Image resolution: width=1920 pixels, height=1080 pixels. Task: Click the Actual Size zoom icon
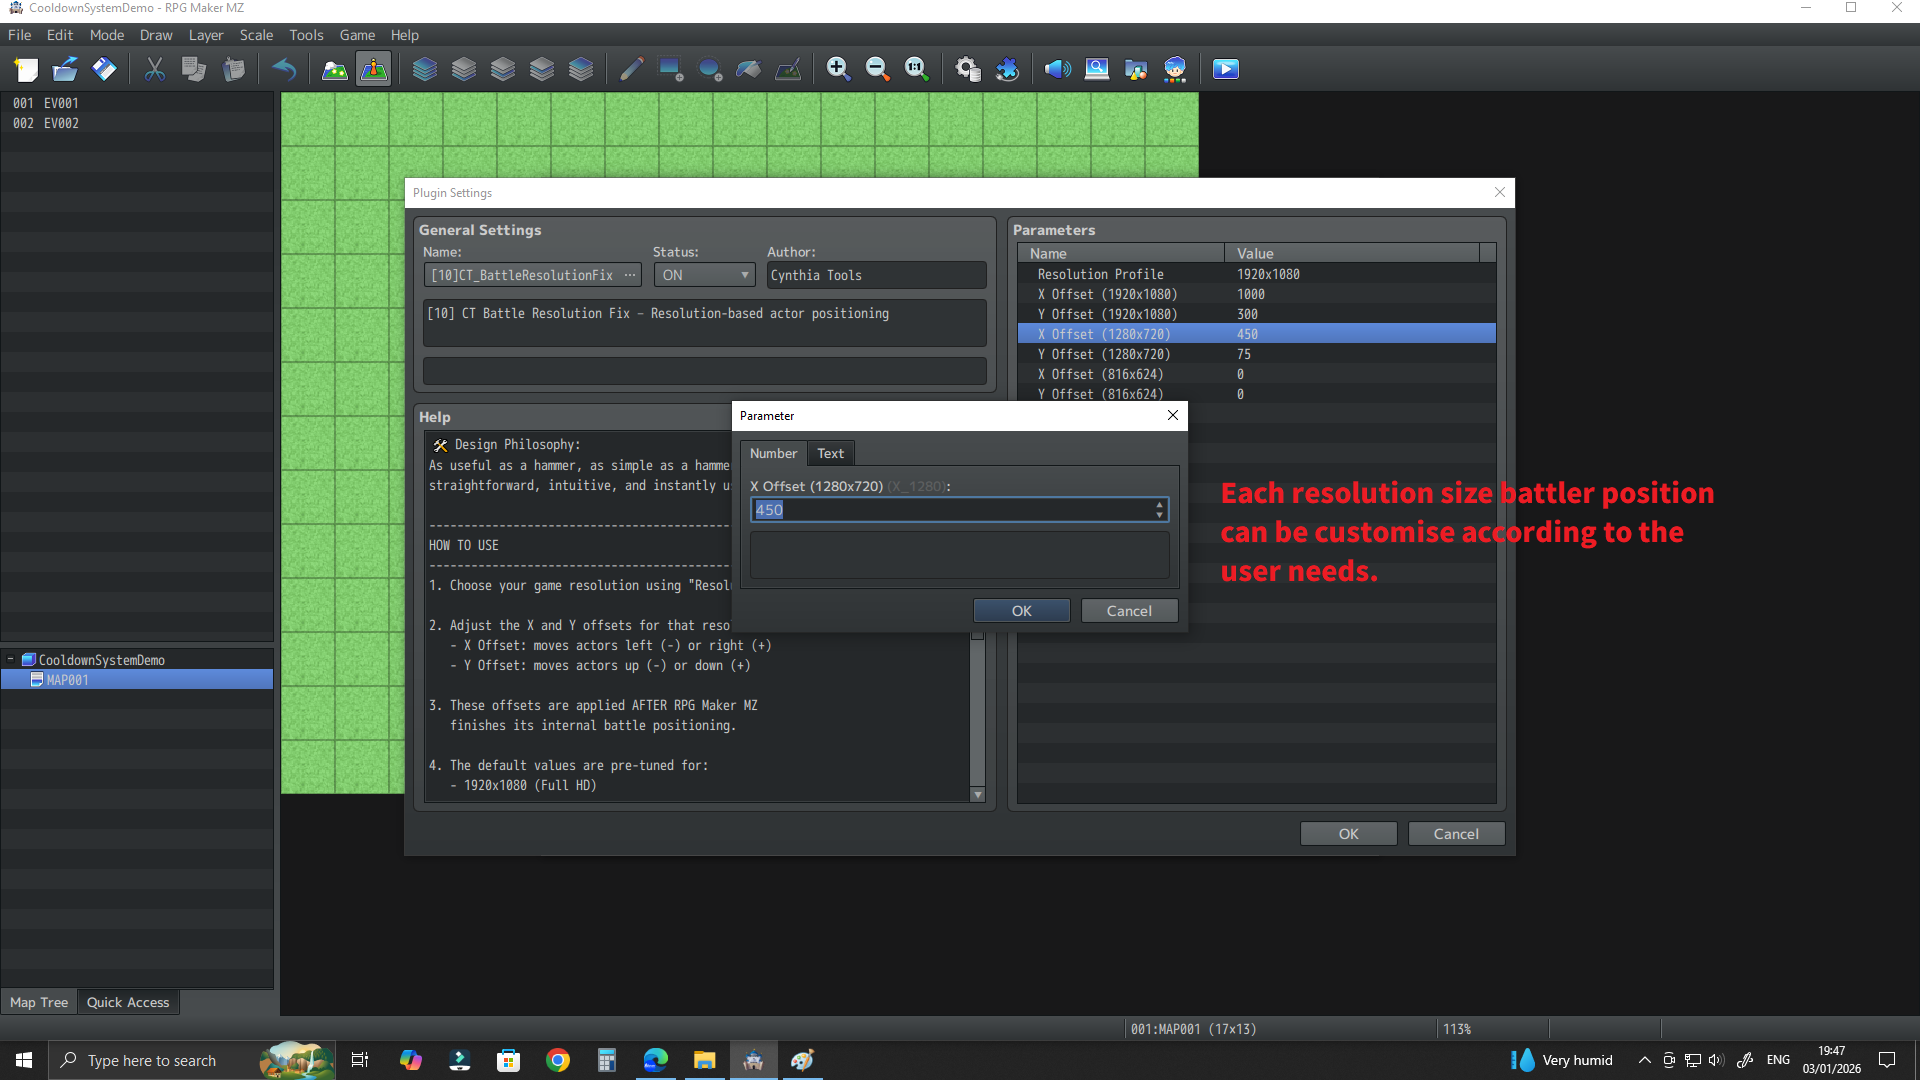(x=916, y=69)
